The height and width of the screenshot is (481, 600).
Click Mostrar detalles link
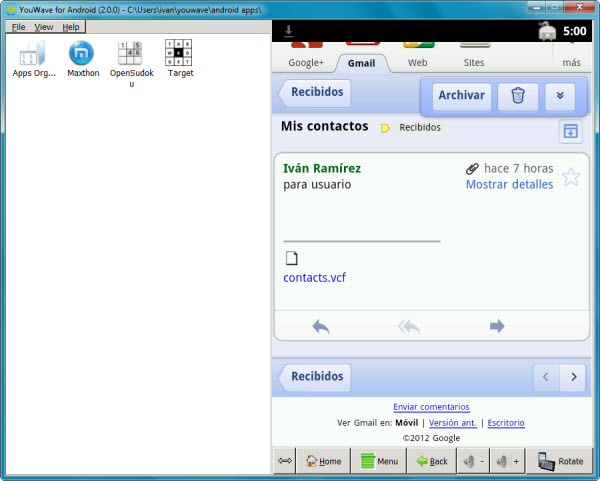(x=509, y=185)
